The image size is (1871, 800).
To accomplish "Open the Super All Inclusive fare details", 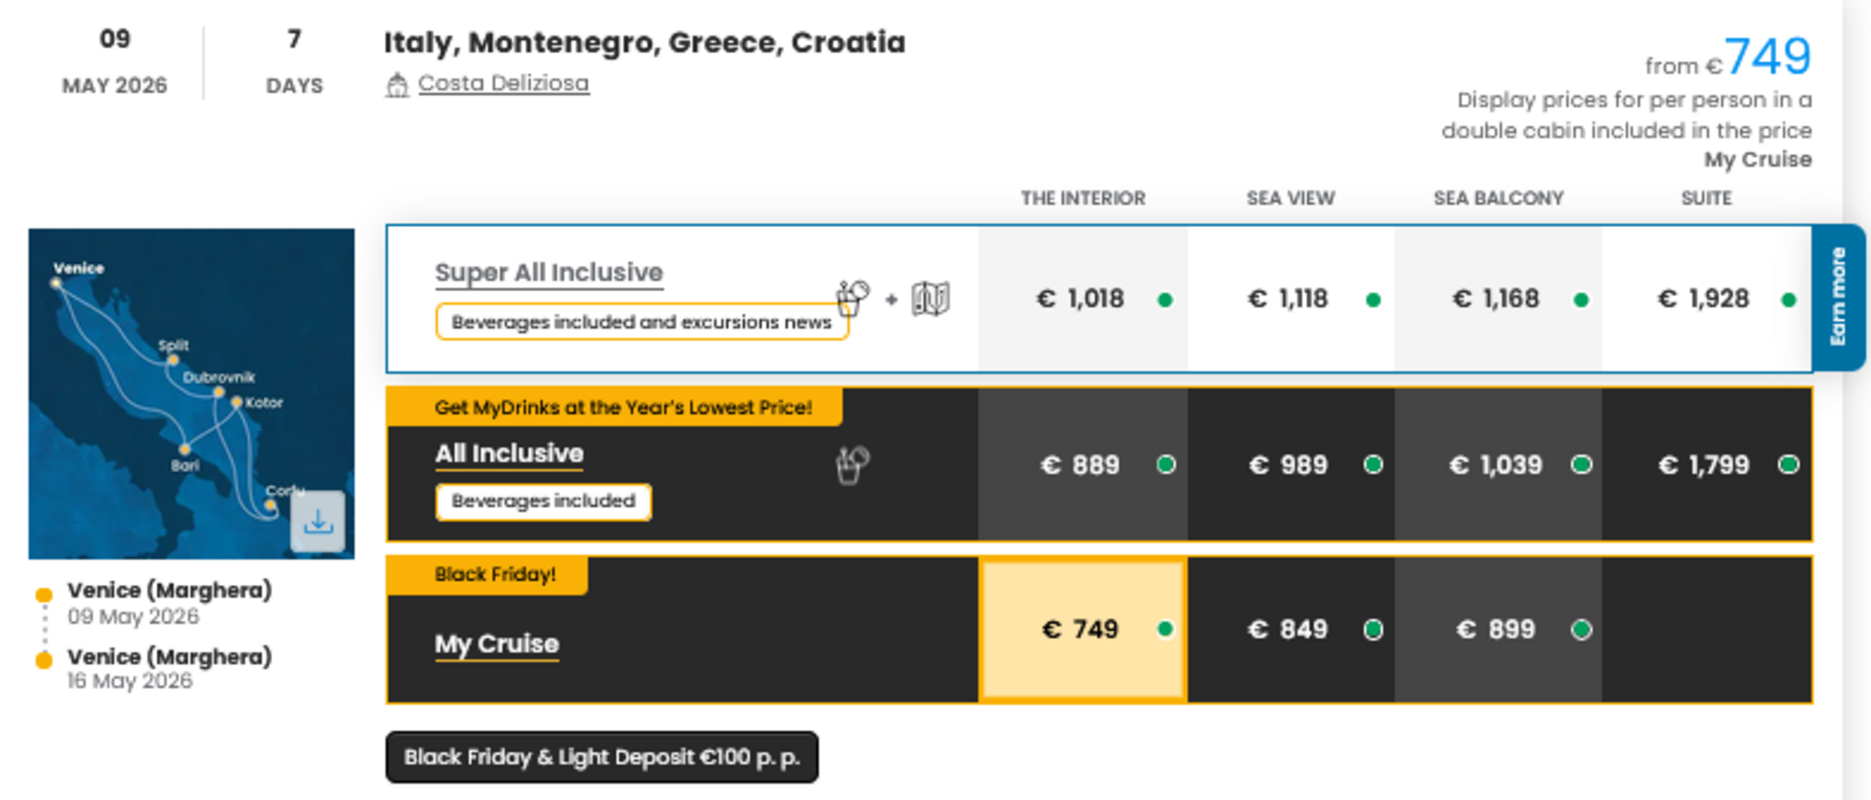I will [548, 272].
